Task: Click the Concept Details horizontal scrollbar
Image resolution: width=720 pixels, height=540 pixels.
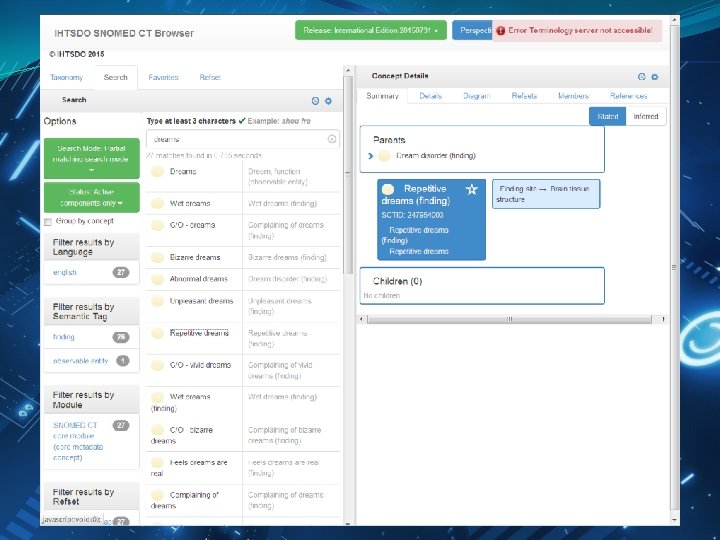Action: (x=509, y=319)
